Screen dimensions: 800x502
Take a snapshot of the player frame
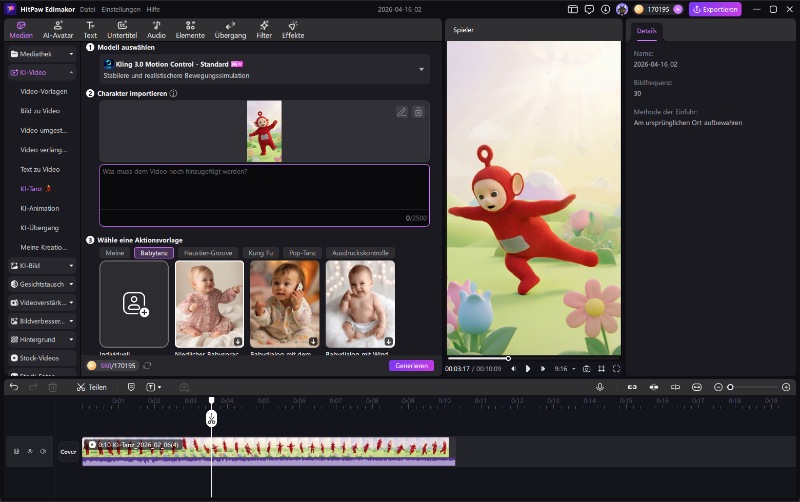[587, 368]
